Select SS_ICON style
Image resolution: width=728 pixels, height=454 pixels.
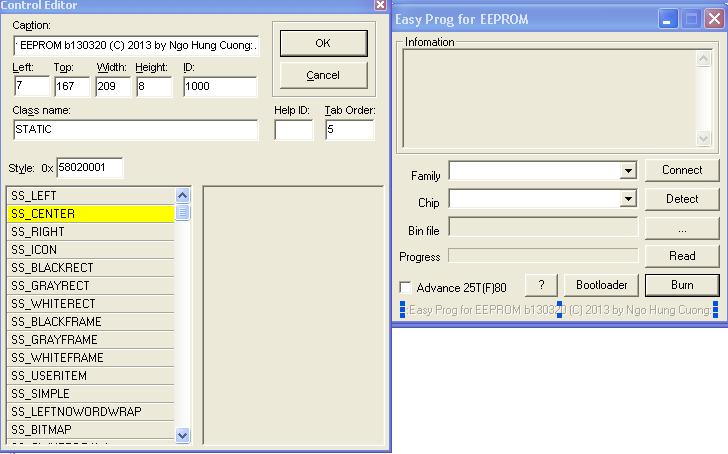coord(91,250)
